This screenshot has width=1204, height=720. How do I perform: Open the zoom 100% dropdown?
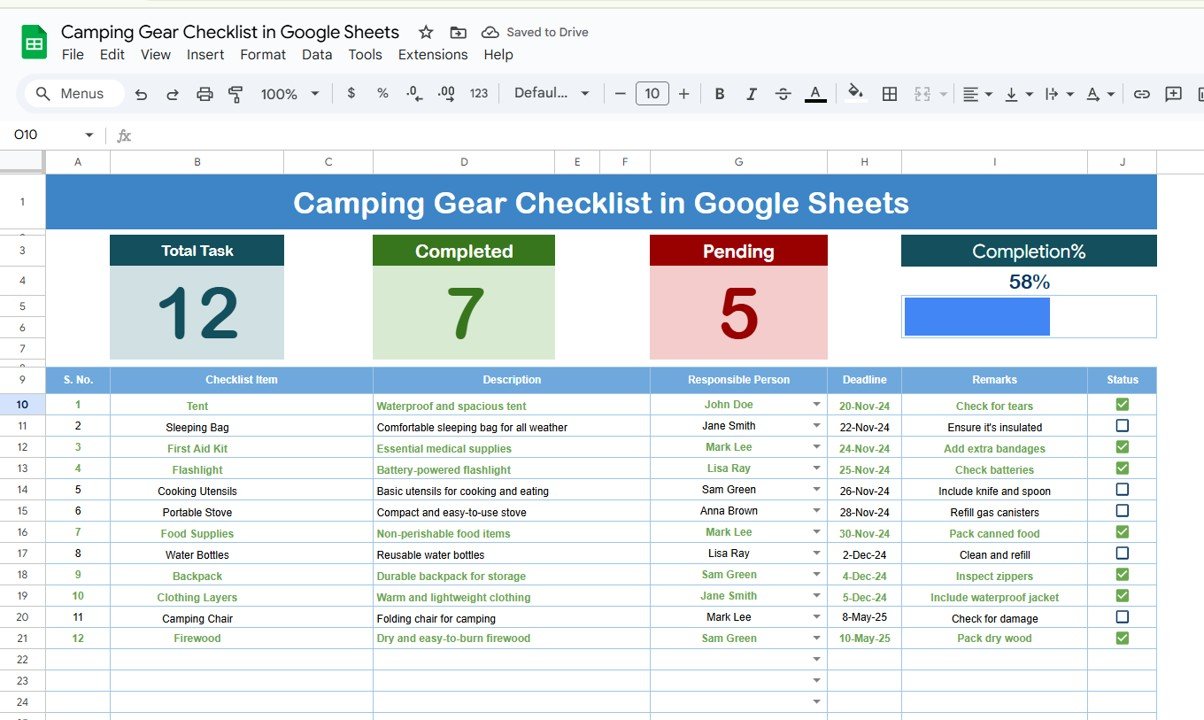click(x=290, y=94)
